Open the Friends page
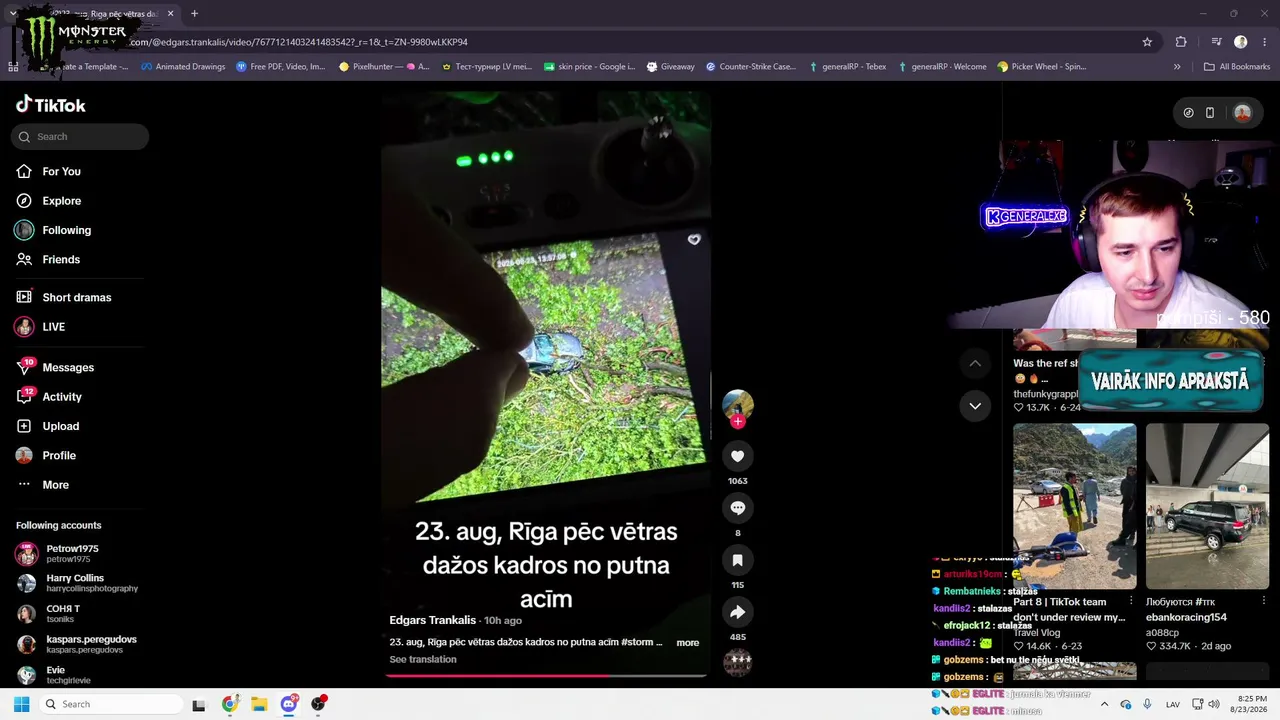The image size is (1280, 720). point(61,259)
